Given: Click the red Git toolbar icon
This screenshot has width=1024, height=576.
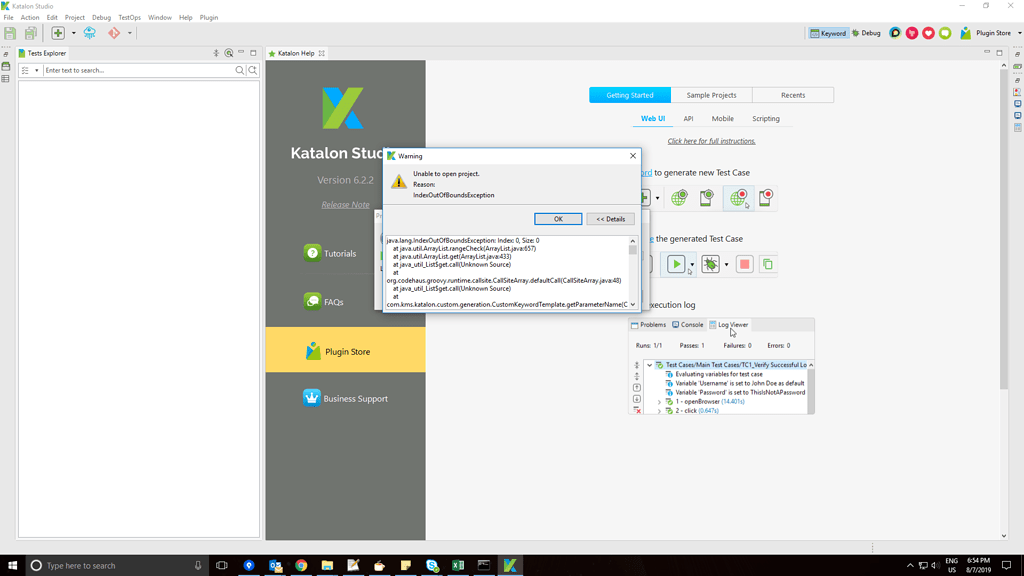Looking at the screenshot, I should pyautogui.click(x=114, y=33).
